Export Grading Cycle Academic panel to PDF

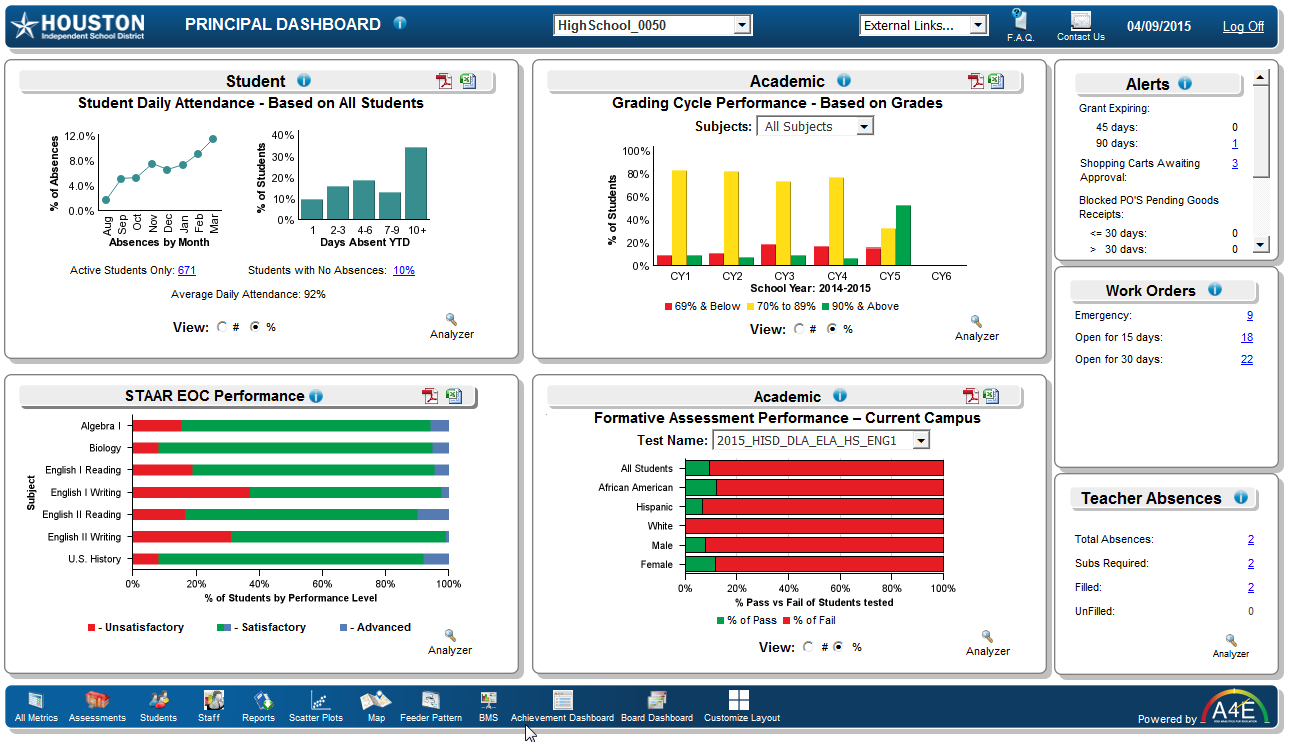975,82
